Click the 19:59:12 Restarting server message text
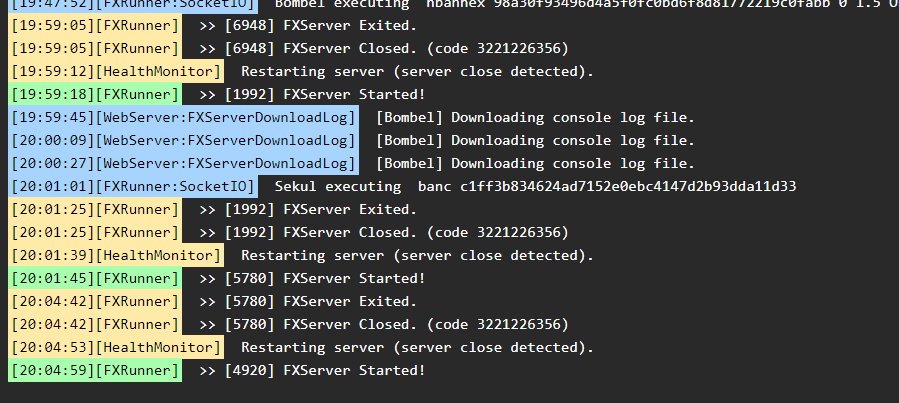899x403 pixels. (x=417, y=72)
